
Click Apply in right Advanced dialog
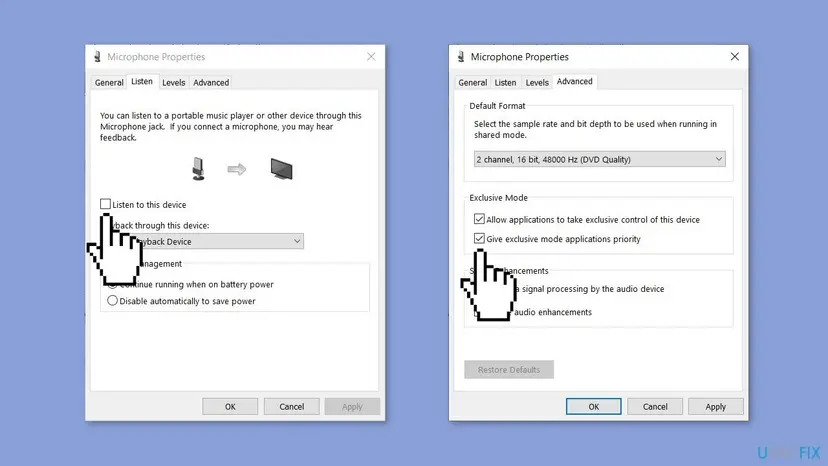click(x=716, y=406)
